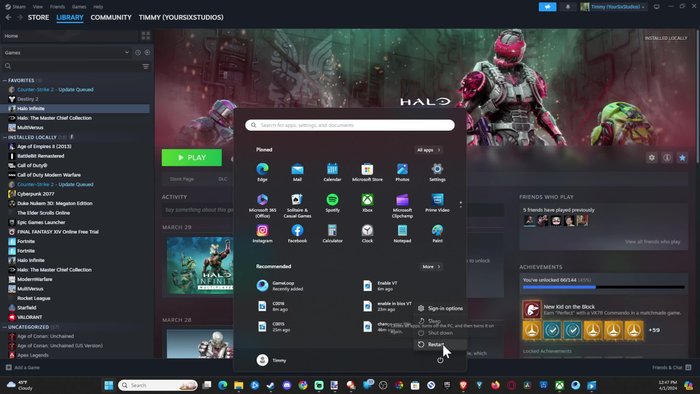Open Sign-in options from power menu
Image resolution: width=700 pixels, height=394 pixels.
[x=440, y=308]
